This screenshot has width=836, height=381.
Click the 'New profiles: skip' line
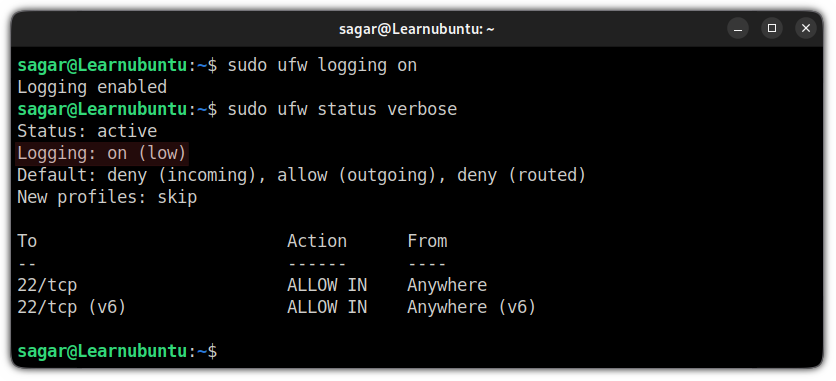[x=107, y=197]
